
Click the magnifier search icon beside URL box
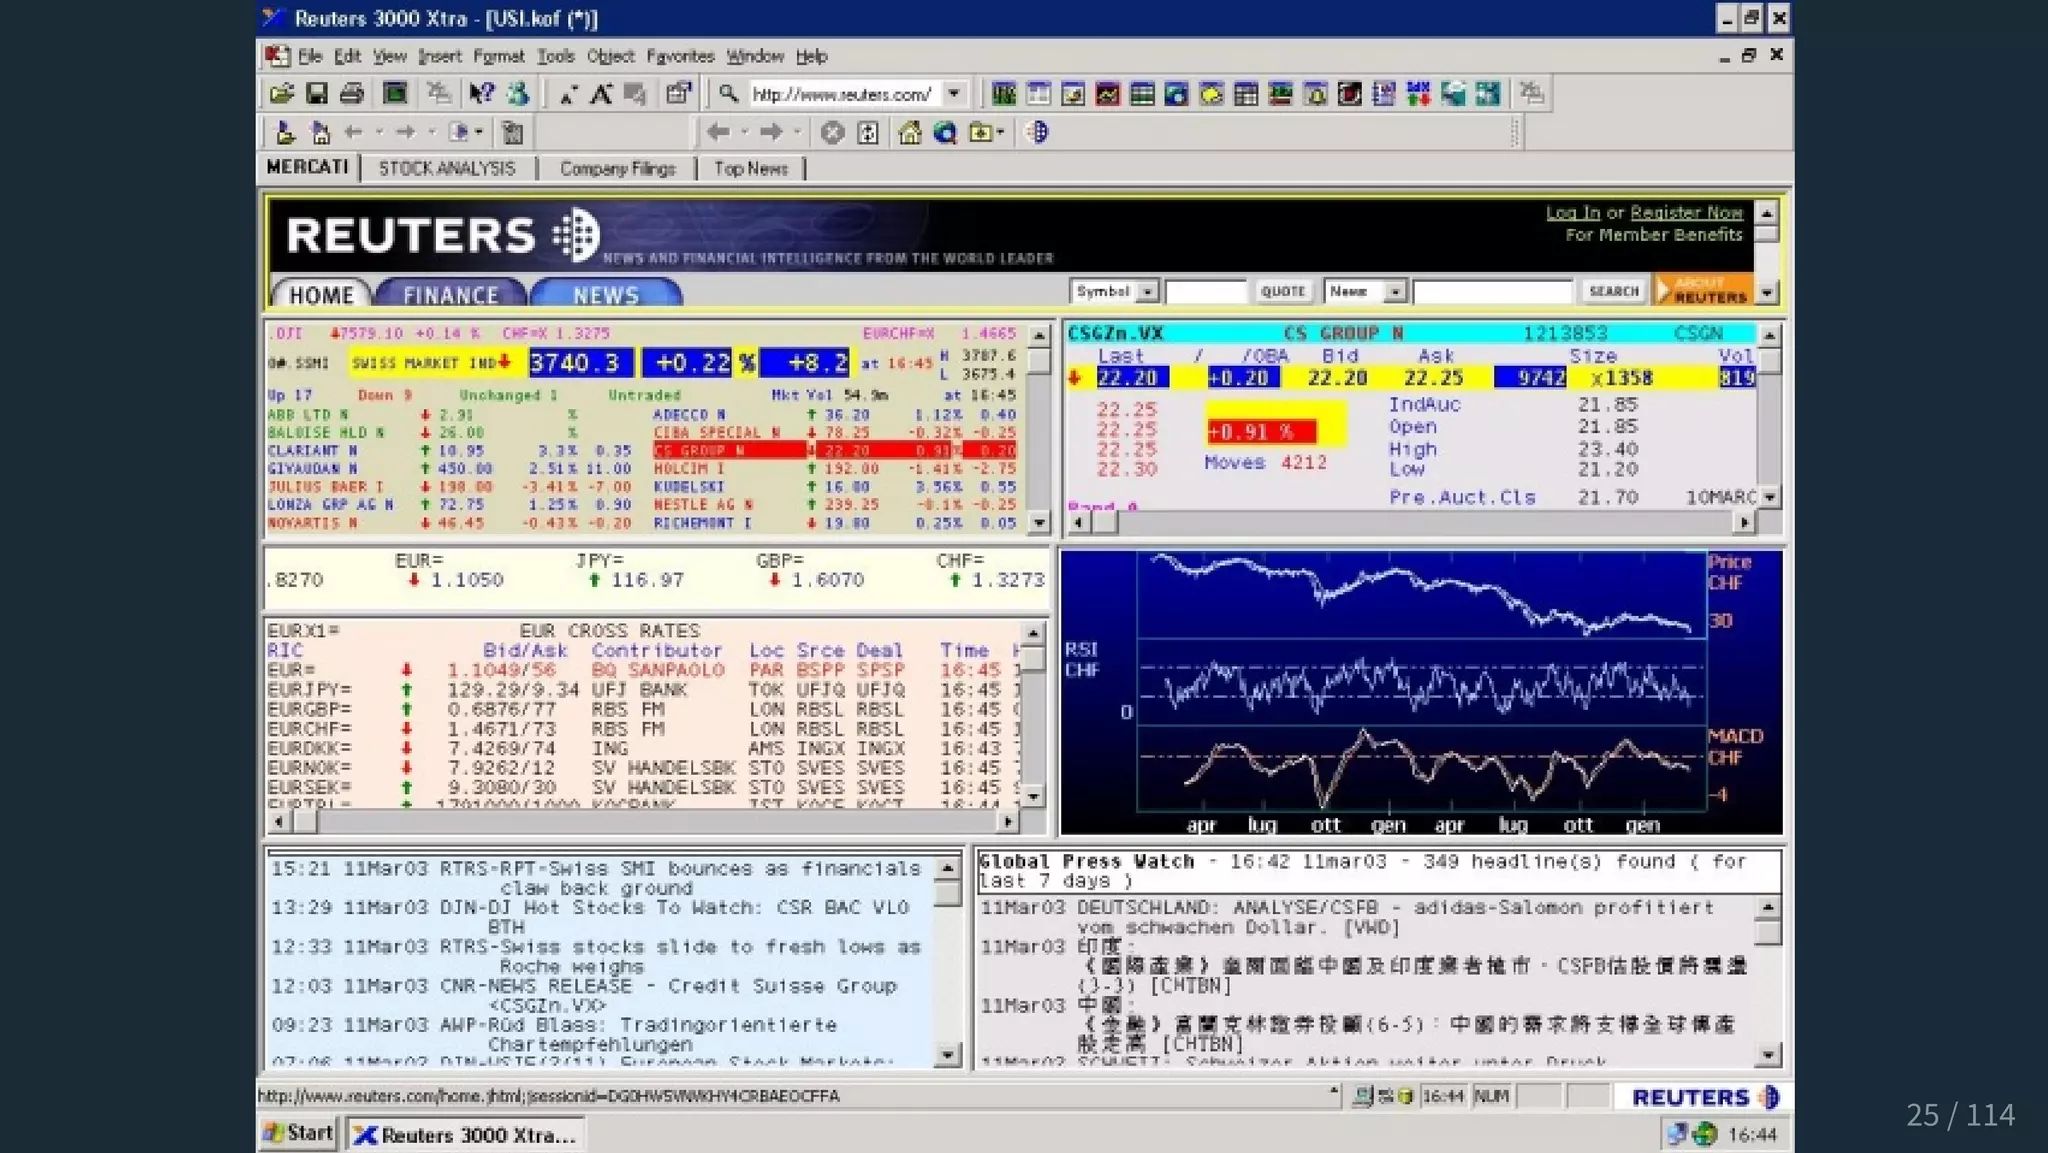pyautogui.click(x=728, y=94)
